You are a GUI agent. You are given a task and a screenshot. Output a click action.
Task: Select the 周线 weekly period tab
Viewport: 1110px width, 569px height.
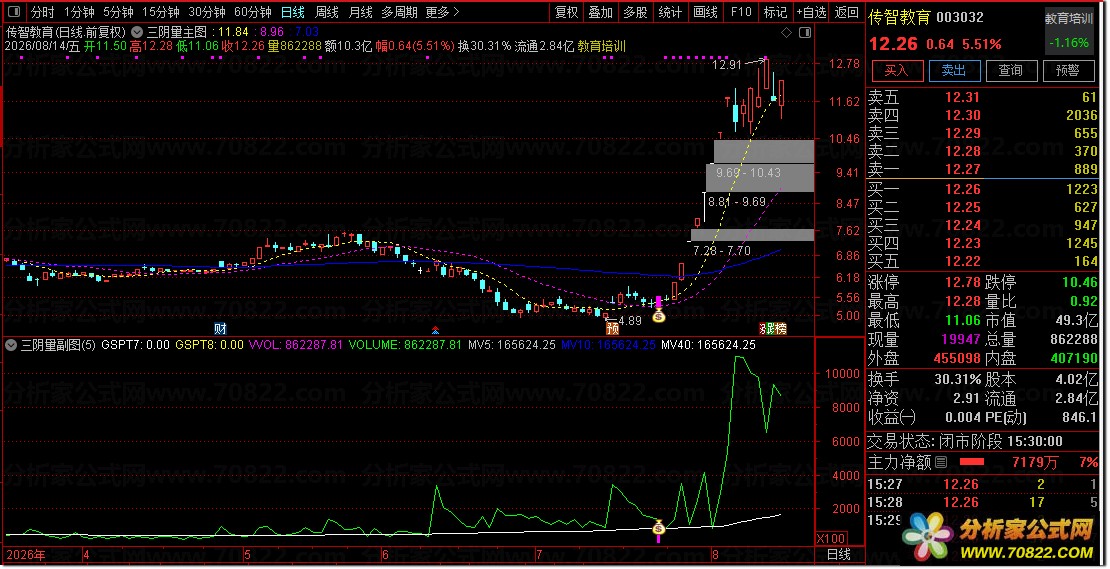(326, 12)
